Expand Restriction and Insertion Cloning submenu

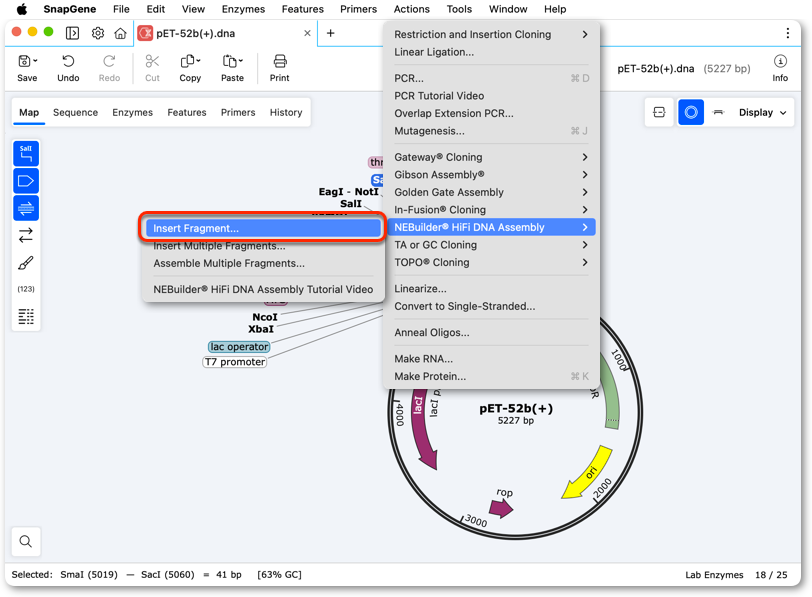490,34
